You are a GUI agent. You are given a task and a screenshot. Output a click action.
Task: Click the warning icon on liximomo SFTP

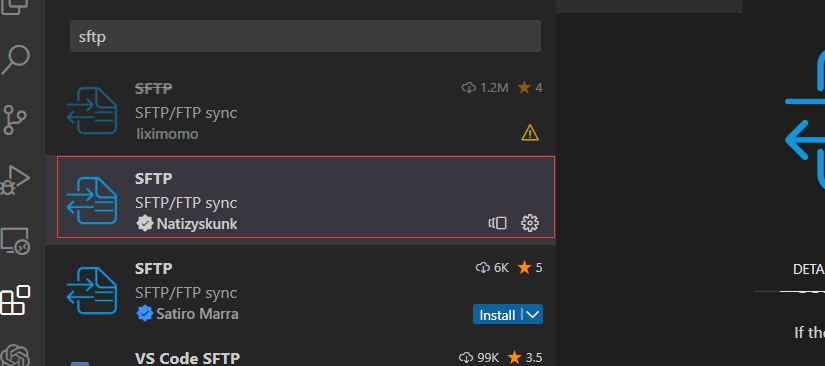(530, 133)
